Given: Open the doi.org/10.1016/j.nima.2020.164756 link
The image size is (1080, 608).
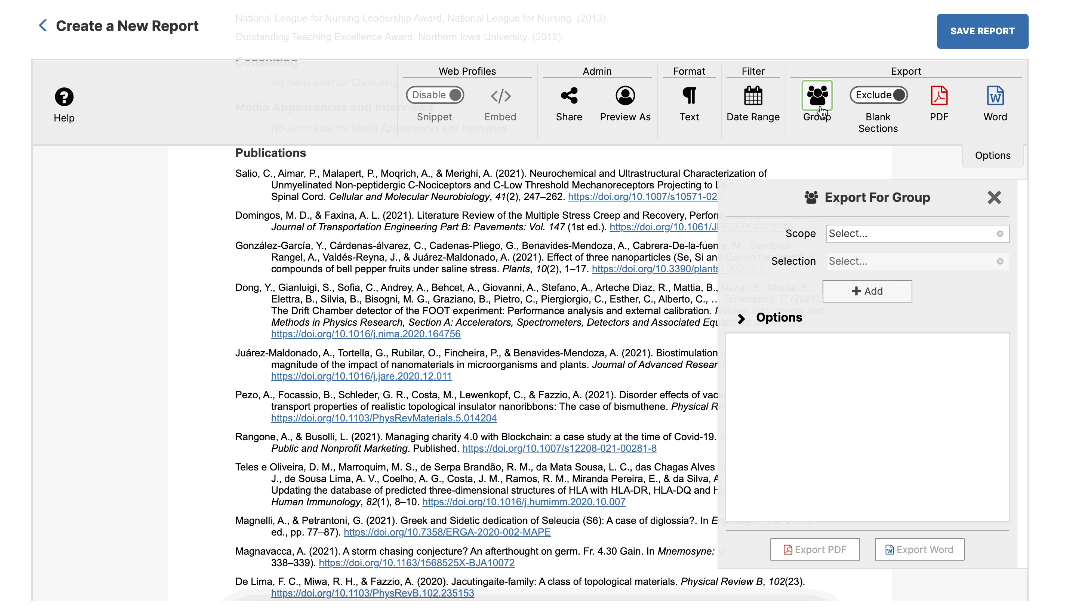Looking at the screenshot, I should click(x=366, y=334).
